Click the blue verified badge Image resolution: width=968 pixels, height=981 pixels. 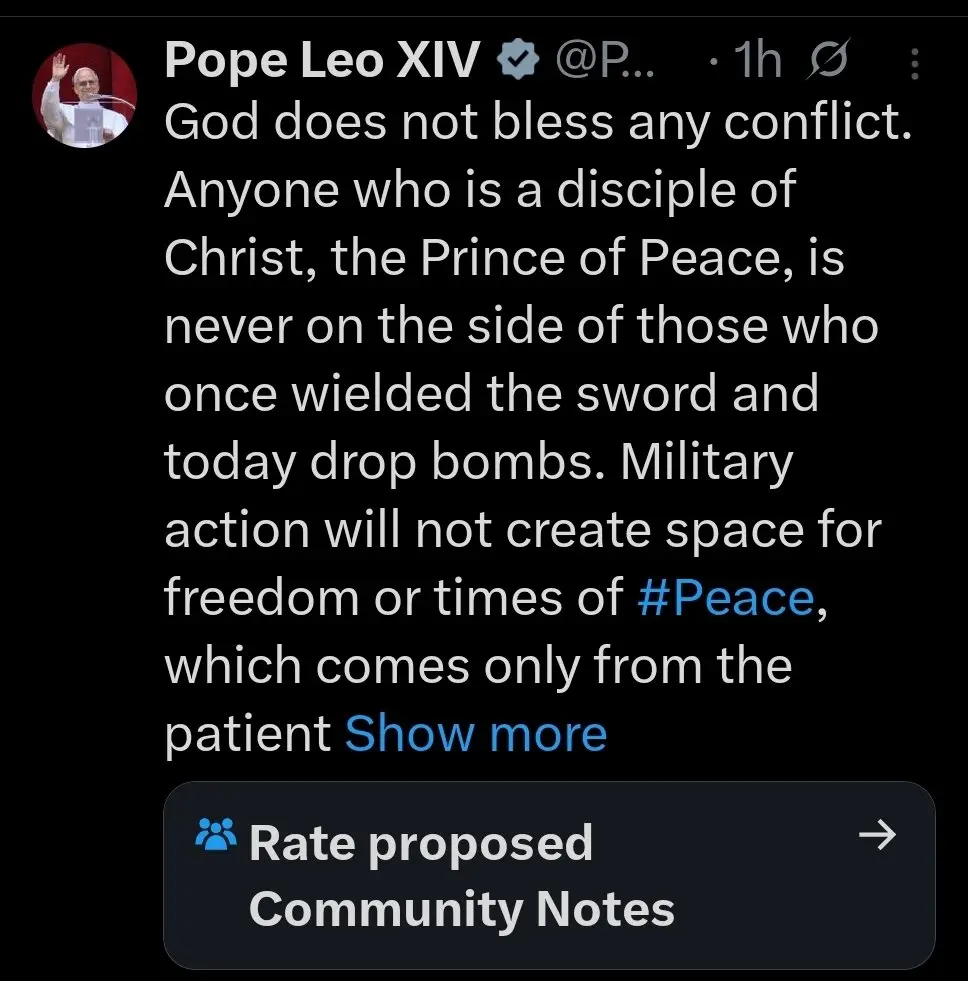tap(517, 60)
